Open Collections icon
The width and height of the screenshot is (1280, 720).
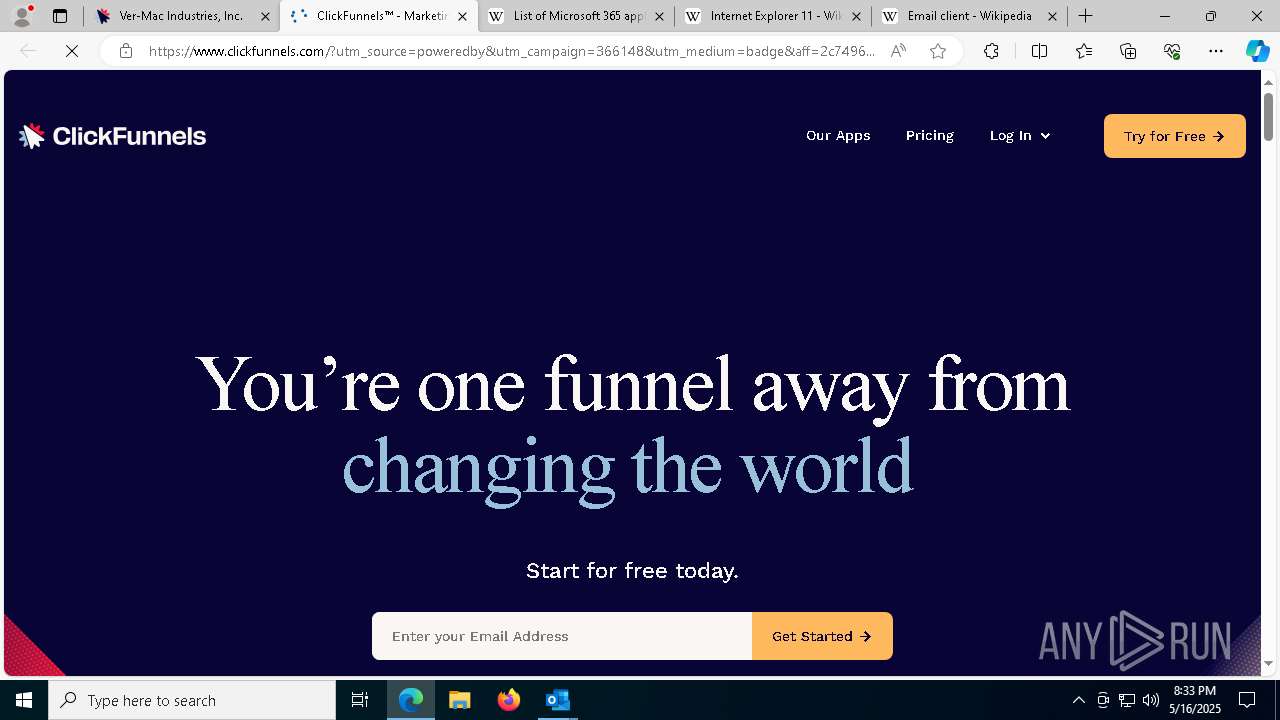[x=1128, y=51]
